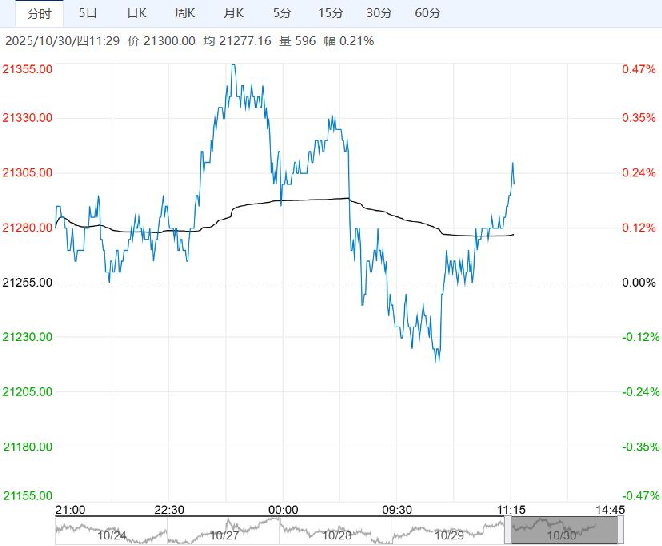Select the 5分 five-minute interval tab
This screenshot has width=662, height=546.
coord(282,13)
